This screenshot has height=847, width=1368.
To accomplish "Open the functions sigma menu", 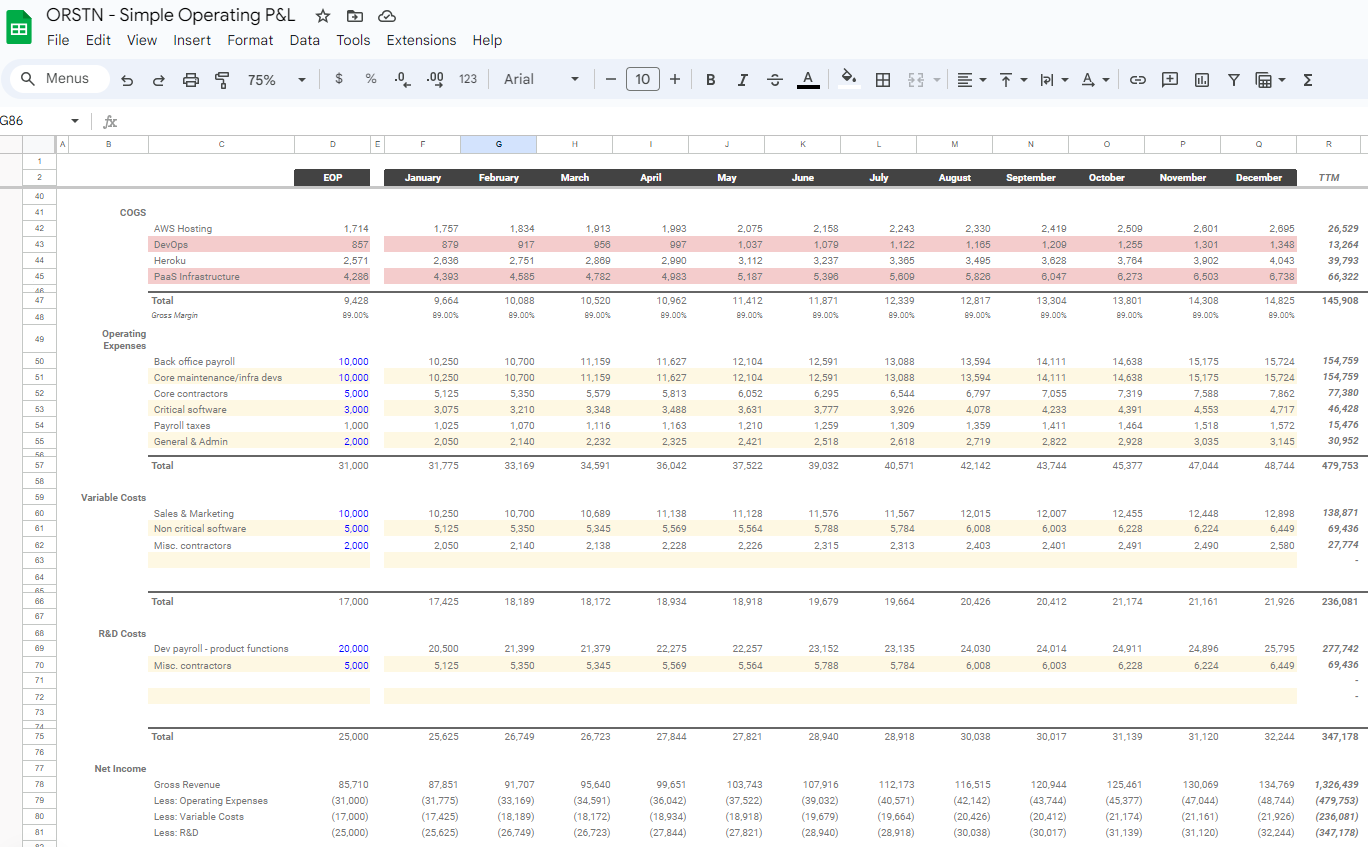I will click(x=1308, y=80).
